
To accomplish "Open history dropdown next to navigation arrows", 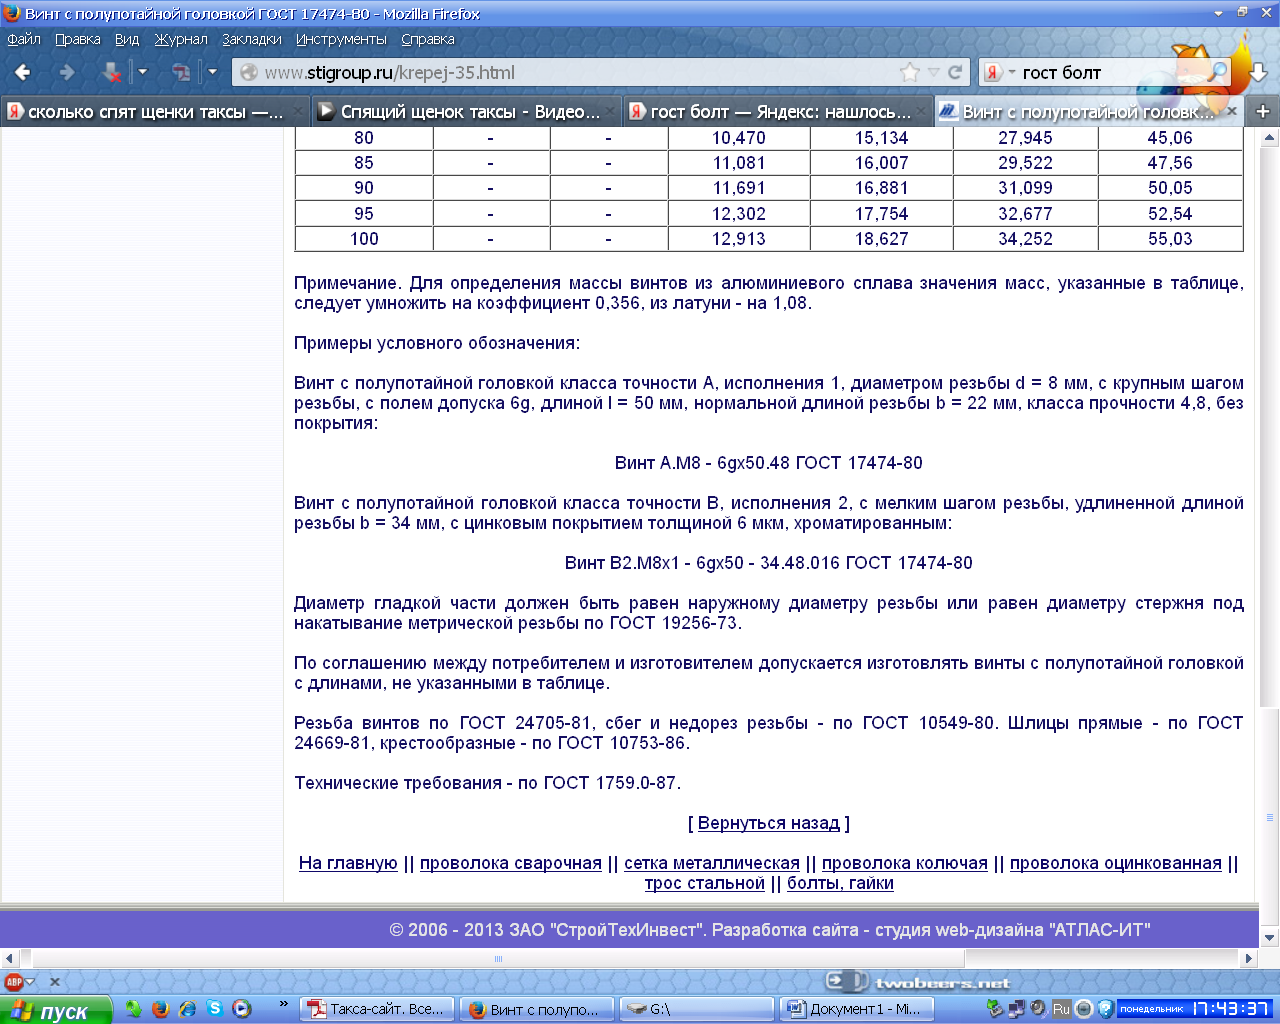I will point(142,72).
